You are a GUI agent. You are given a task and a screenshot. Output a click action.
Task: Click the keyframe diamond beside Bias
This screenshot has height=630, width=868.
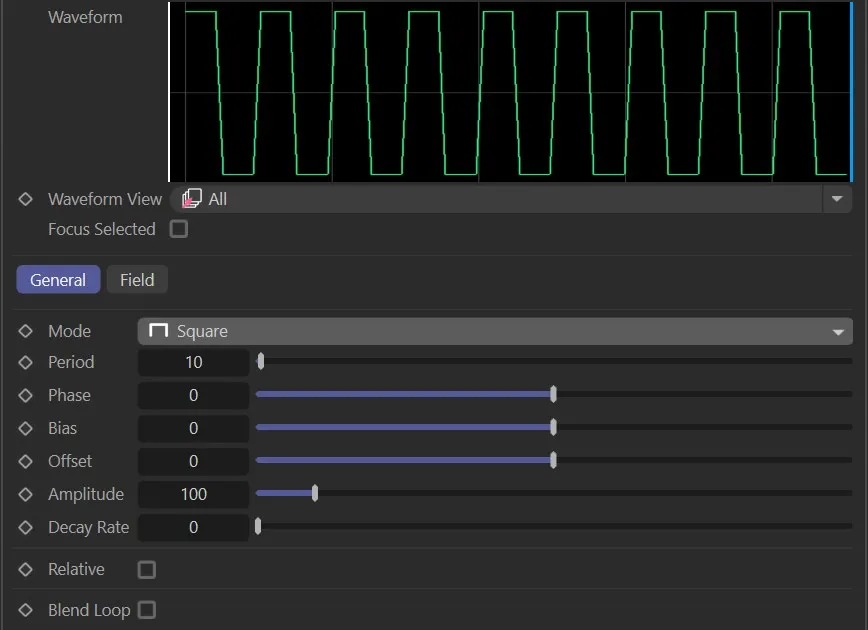[x=26, y=428]
